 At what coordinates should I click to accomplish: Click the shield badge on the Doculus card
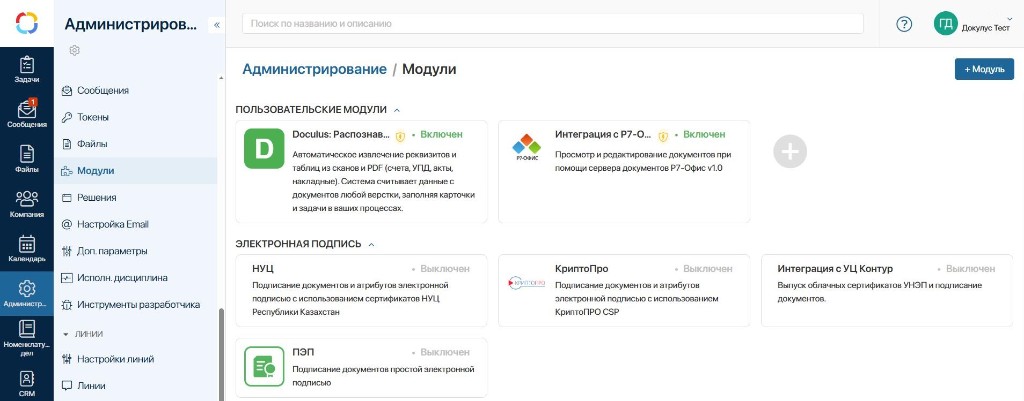coord(400,136)
